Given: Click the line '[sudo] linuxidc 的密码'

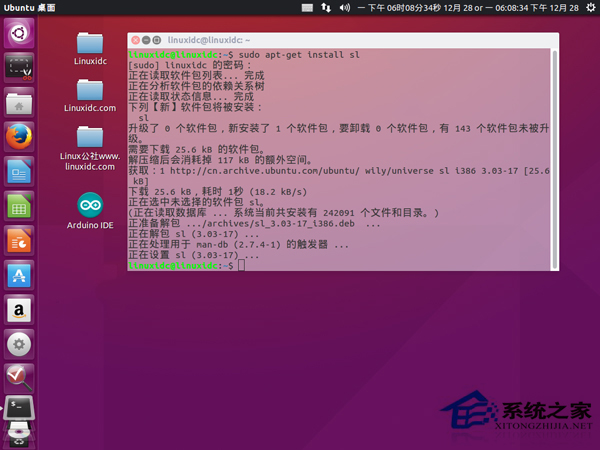Looking at the screenshot, I should pyautogui.click(x=190, y=65).
